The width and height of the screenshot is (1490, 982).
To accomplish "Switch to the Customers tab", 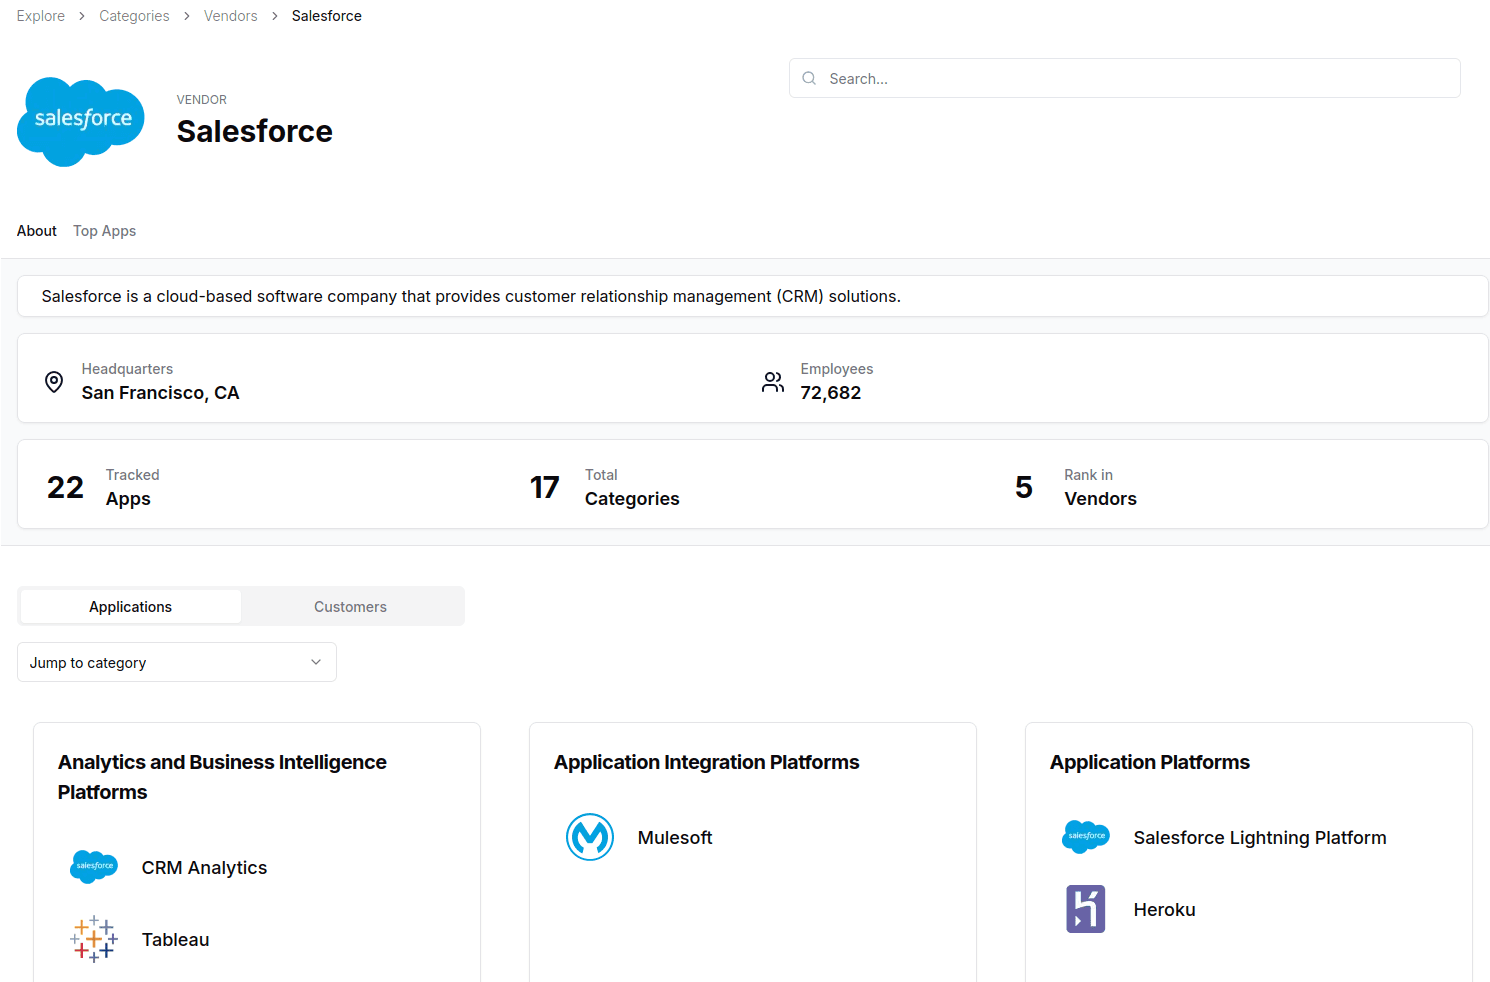I will (x=350, y=606).
